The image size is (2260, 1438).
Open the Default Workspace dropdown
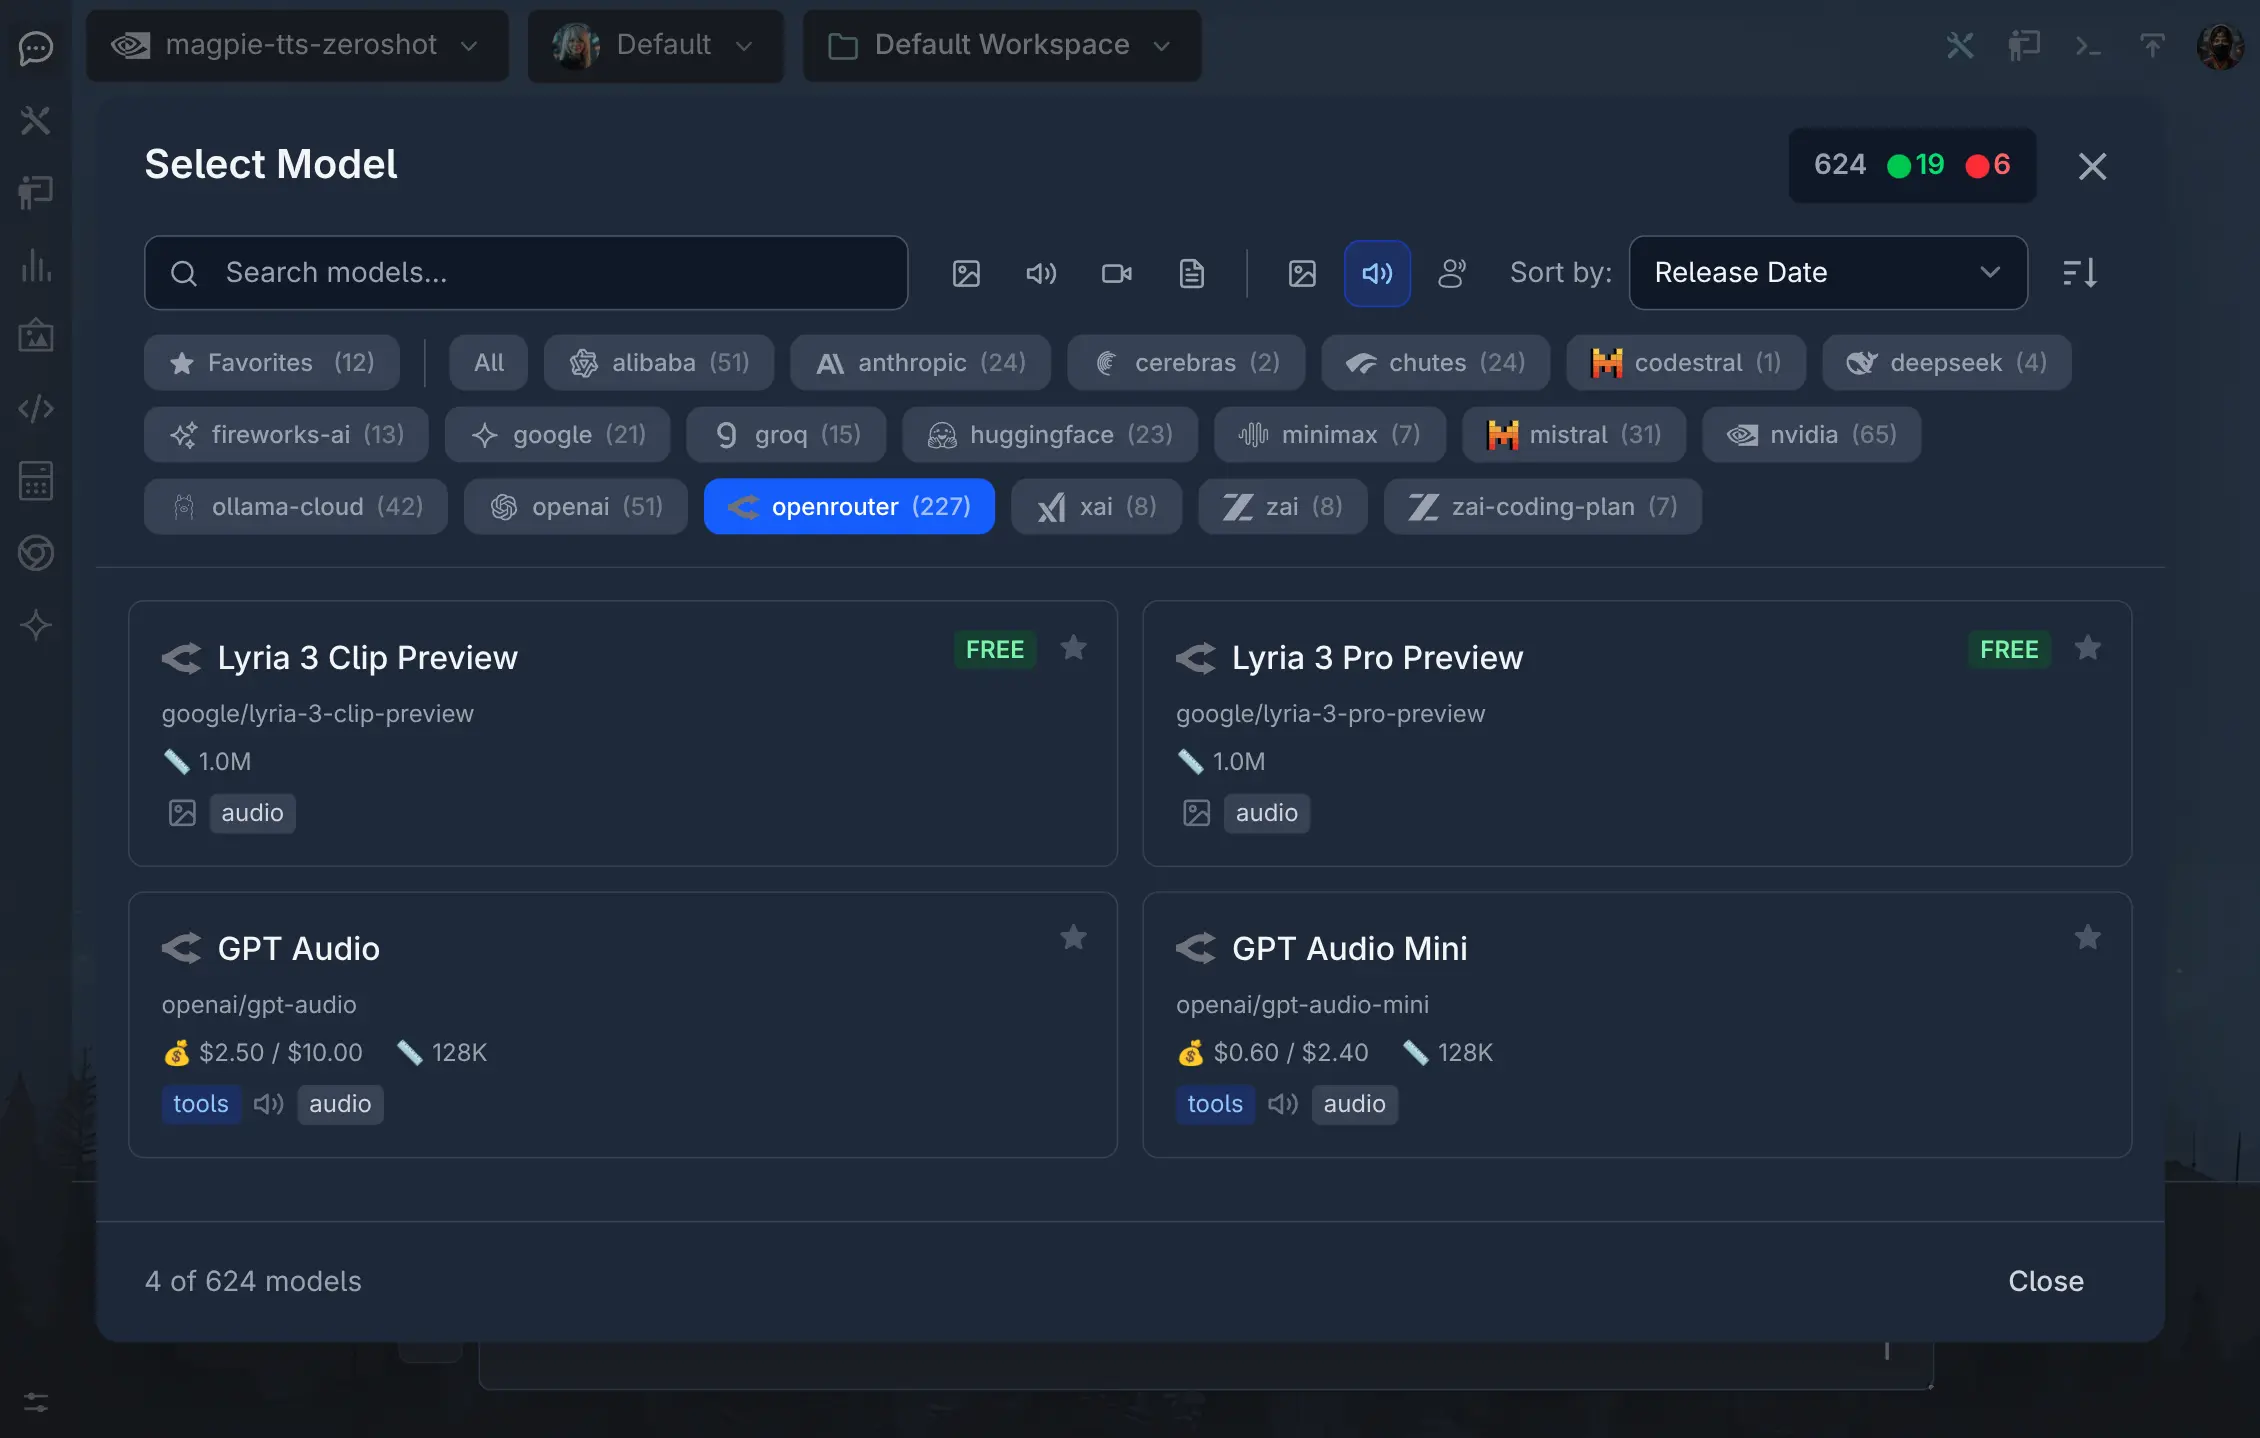[1002, 45]
